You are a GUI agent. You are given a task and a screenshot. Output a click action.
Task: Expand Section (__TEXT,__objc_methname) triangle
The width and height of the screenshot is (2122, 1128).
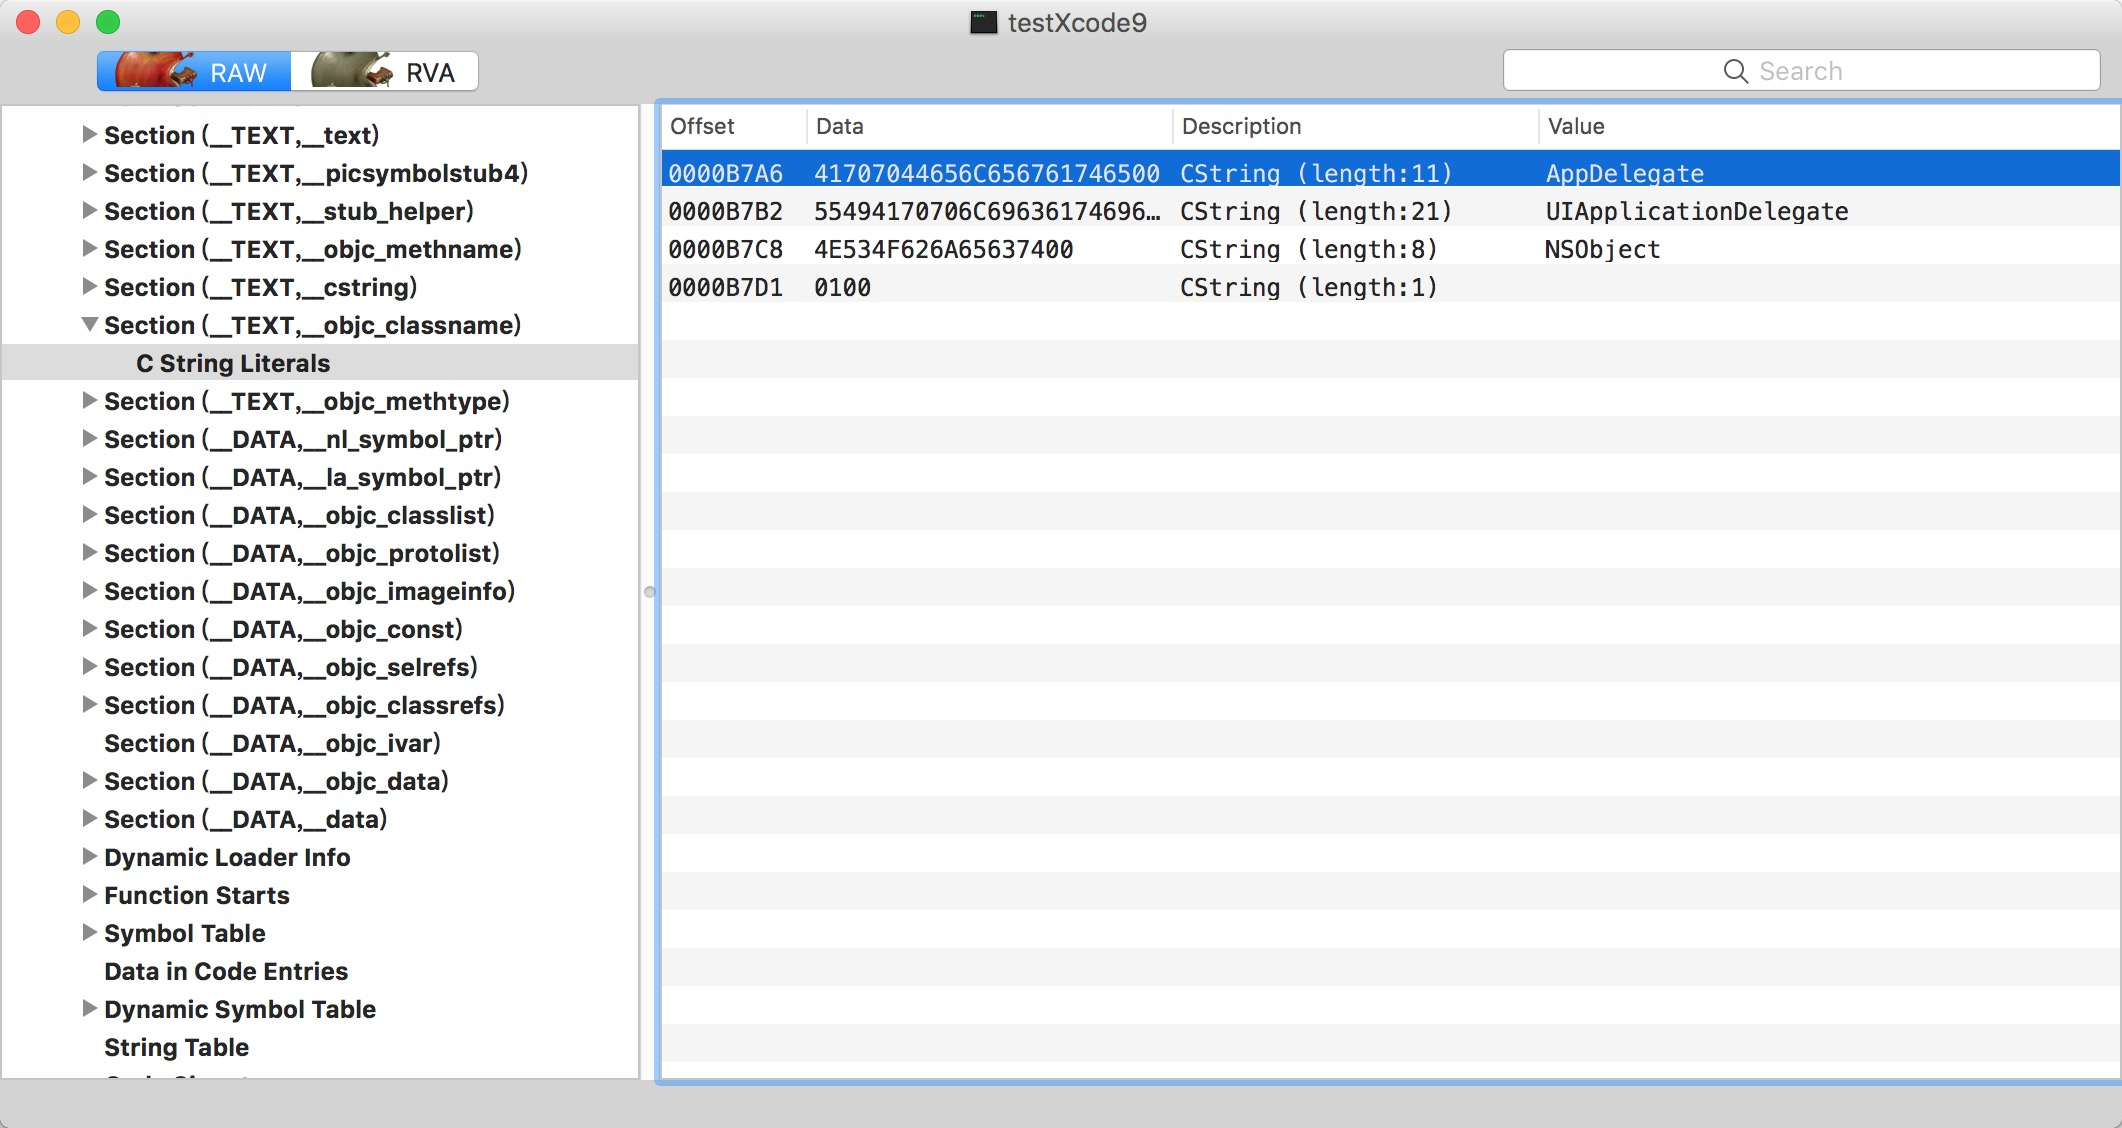point(89,248)
